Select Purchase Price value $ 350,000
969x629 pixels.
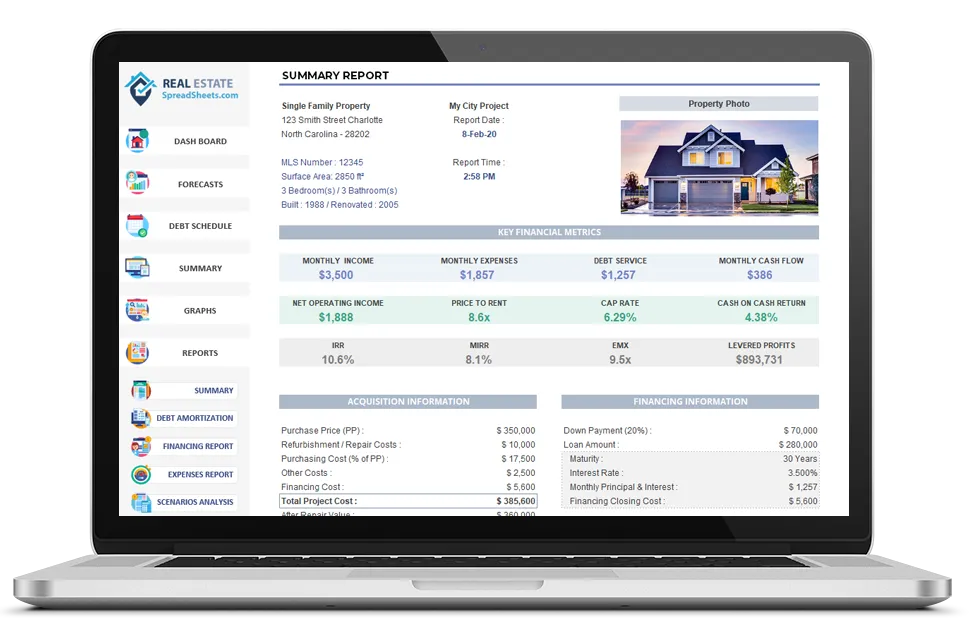pos(516,431)
